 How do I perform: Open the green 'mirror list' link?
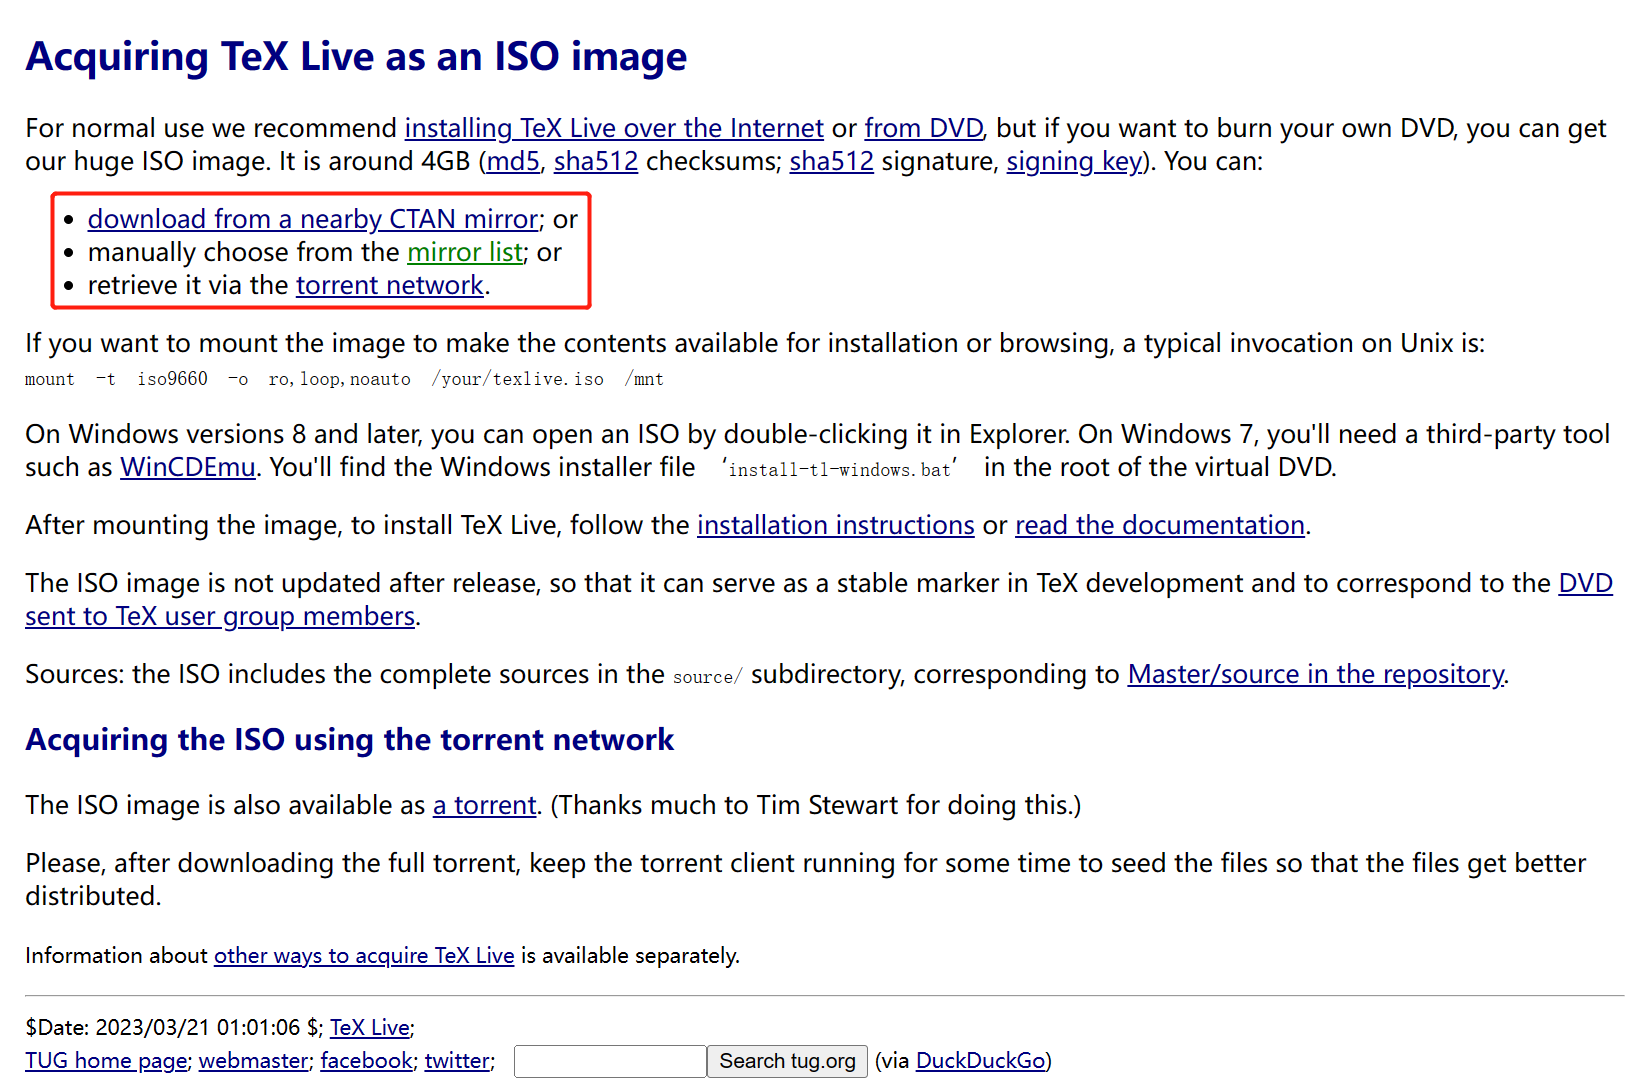click(465, 252)
